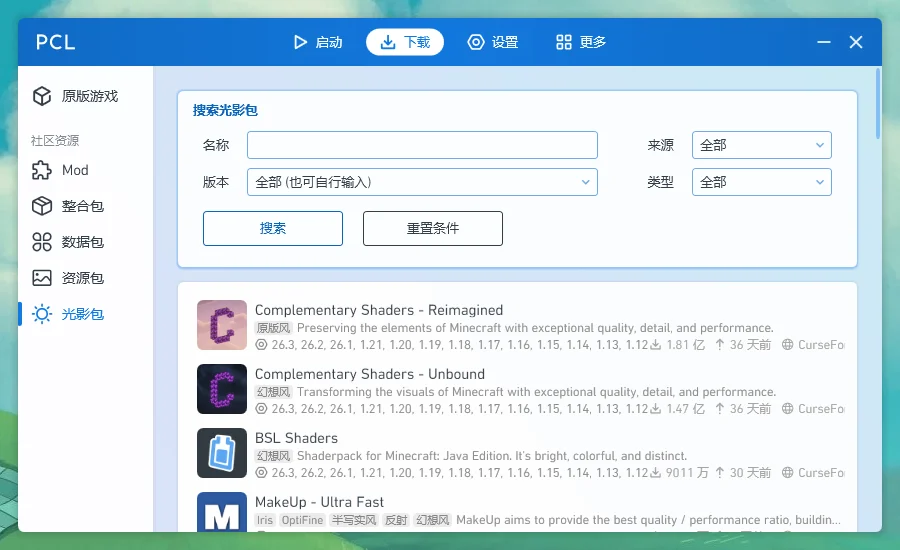Click the version icon on BSL Shaders row
900x550 pixels.
(x=261, y=473)
